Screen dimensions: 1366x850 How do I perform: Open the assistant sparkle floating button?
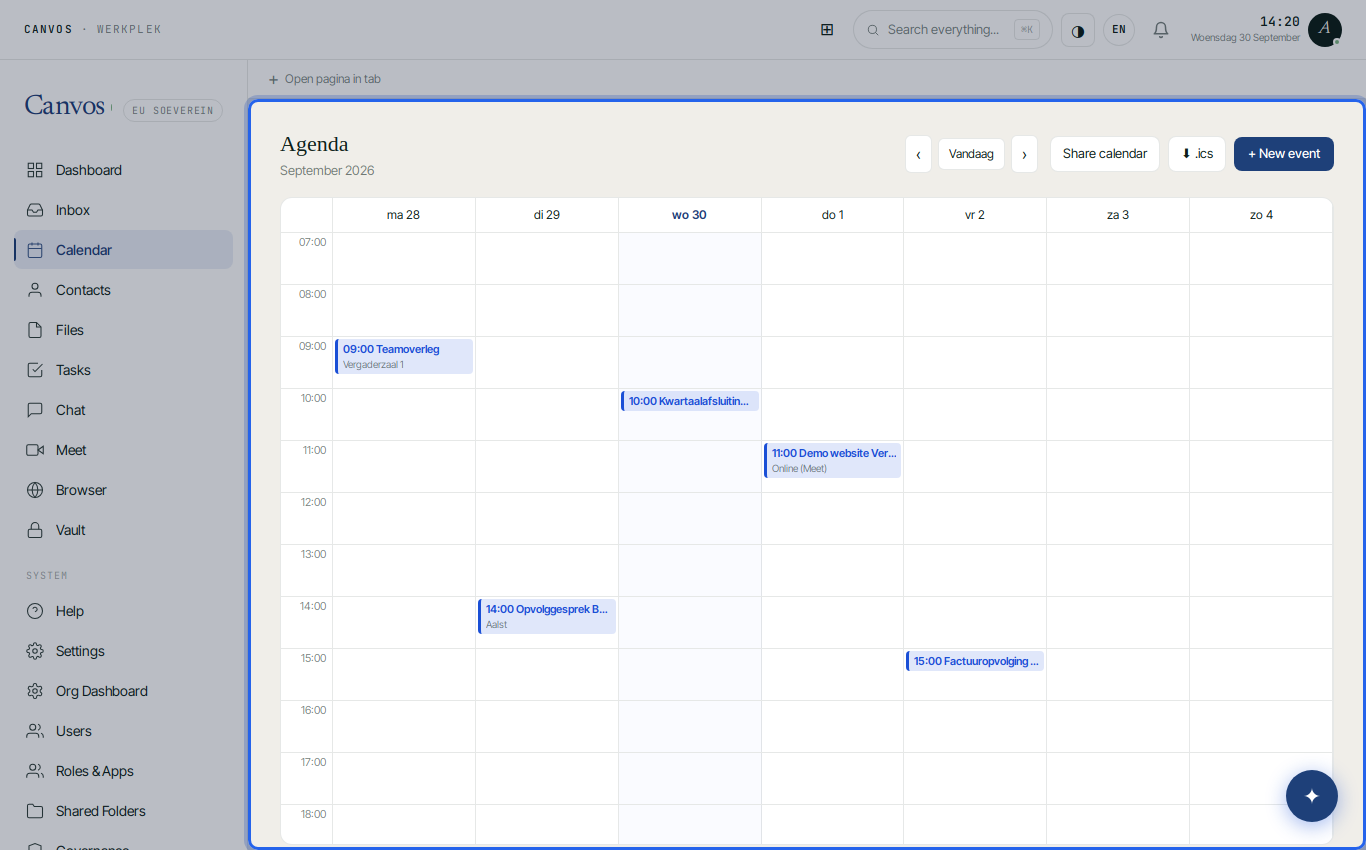tap(1312, 796)
